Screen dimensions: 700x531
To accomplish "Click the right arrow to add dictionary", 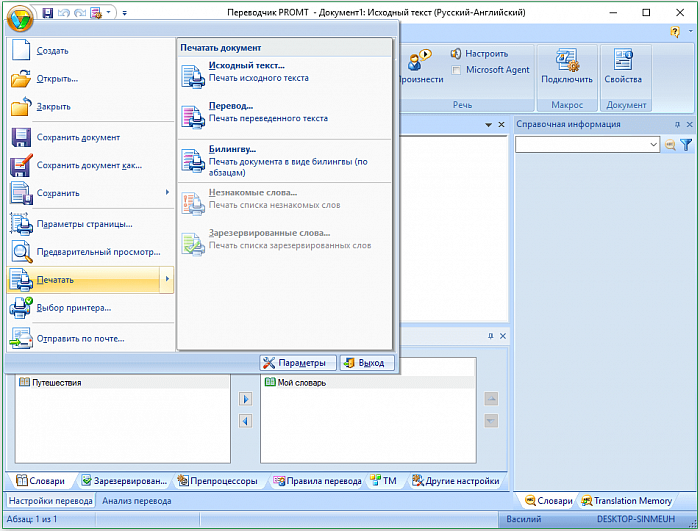I will pos(246,399).
